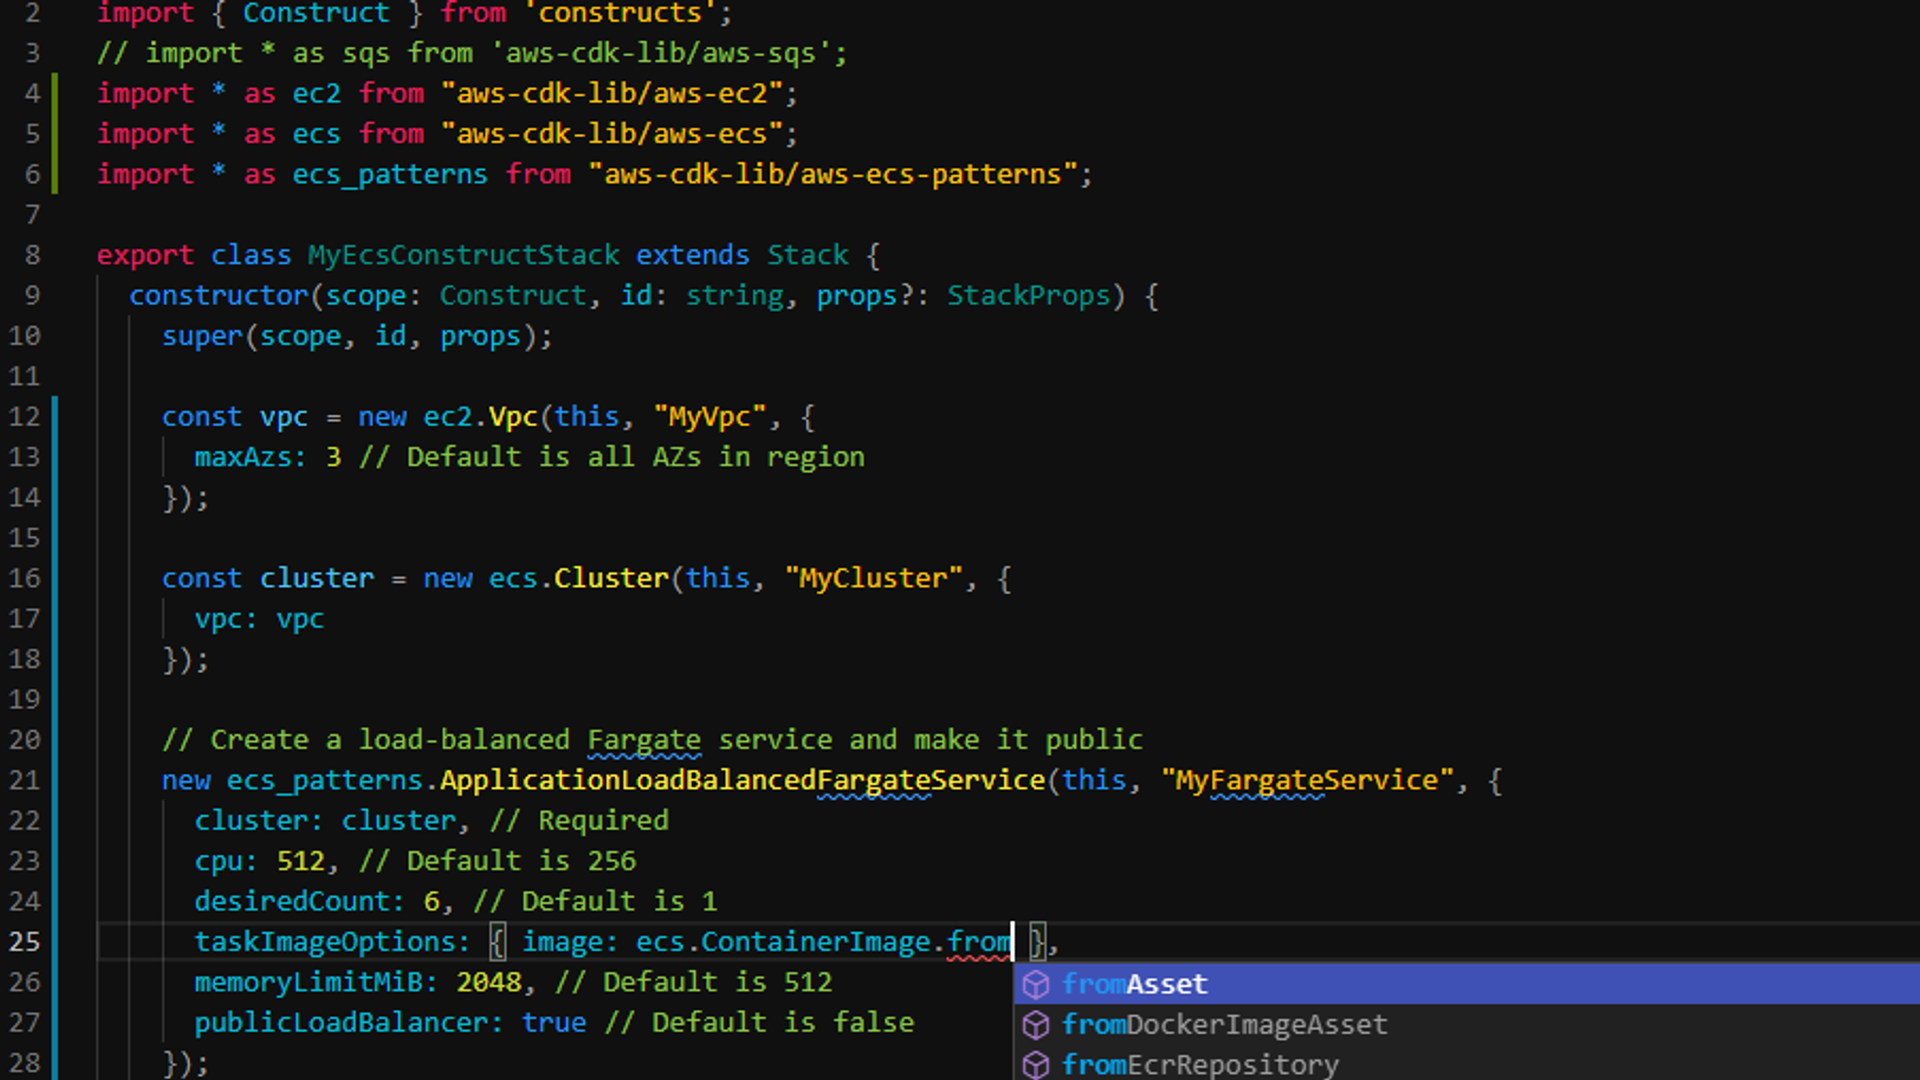Select the fromAsset autocomplete suggestion
The width and height of the screenshot is (1920, 1080).
(1135, 984)
